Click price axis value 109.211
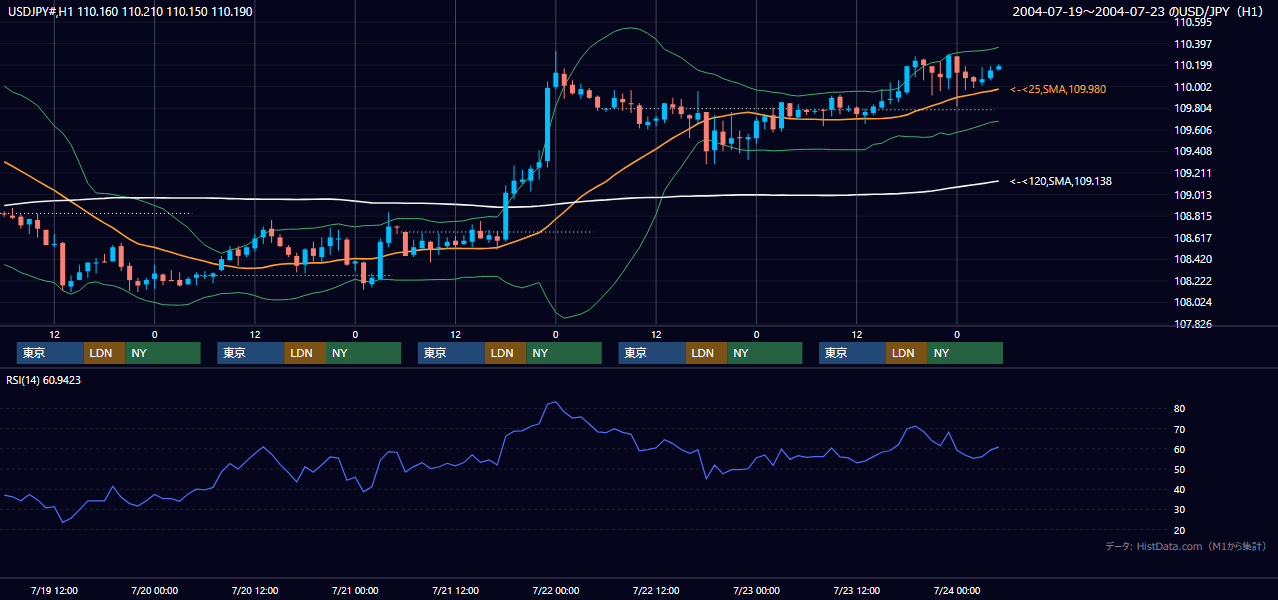Screen dimensions: 1278x600 tap(1193, 173)
